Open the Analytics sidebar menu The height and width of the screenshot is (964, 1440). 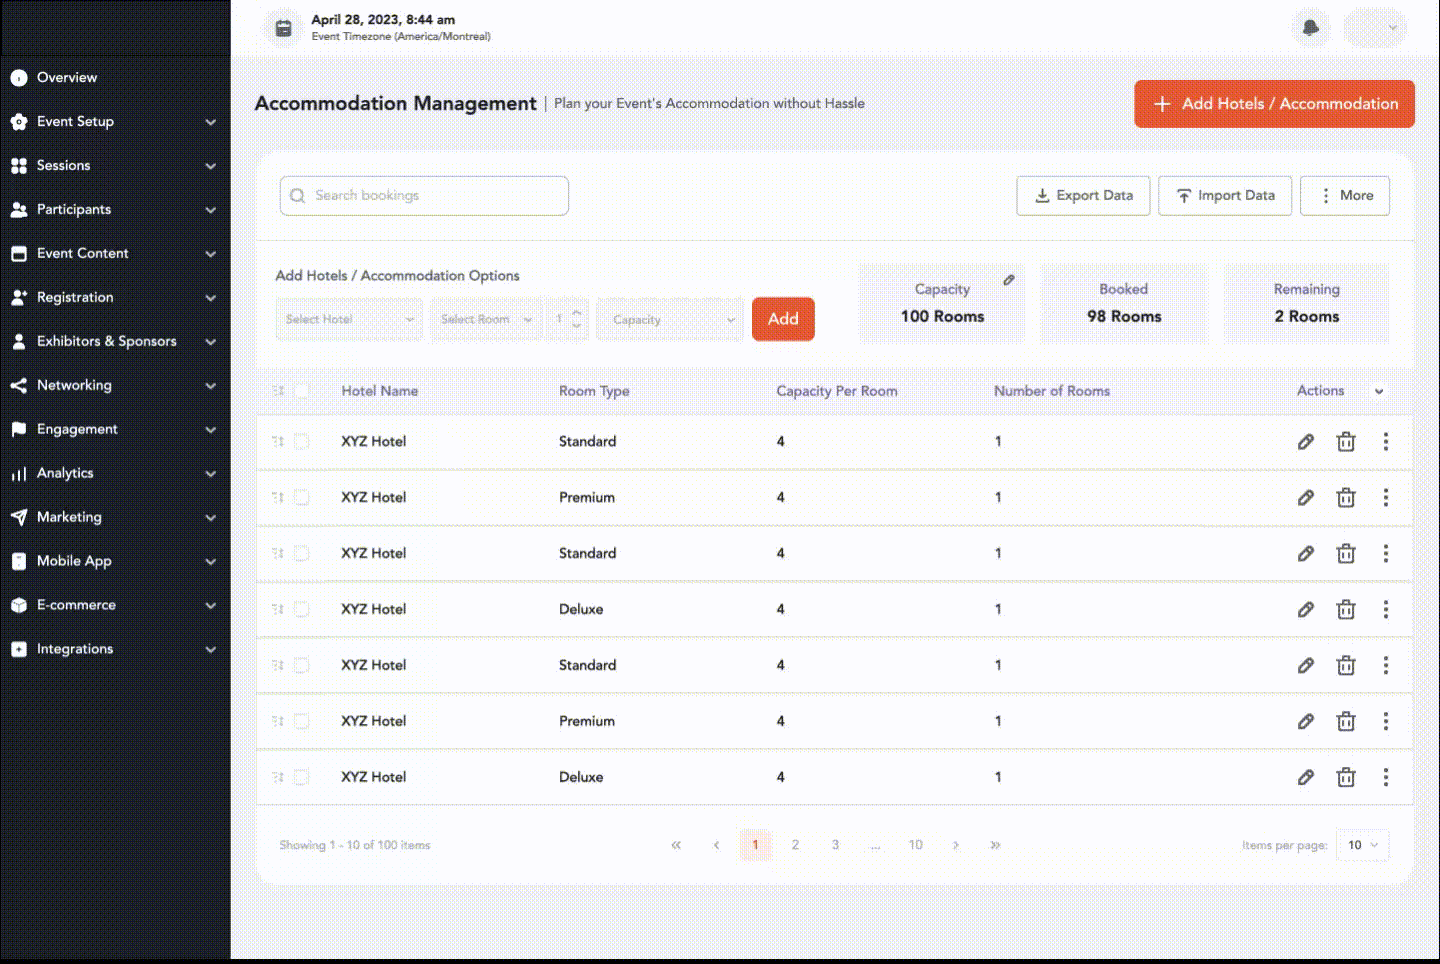coord(115,474)
